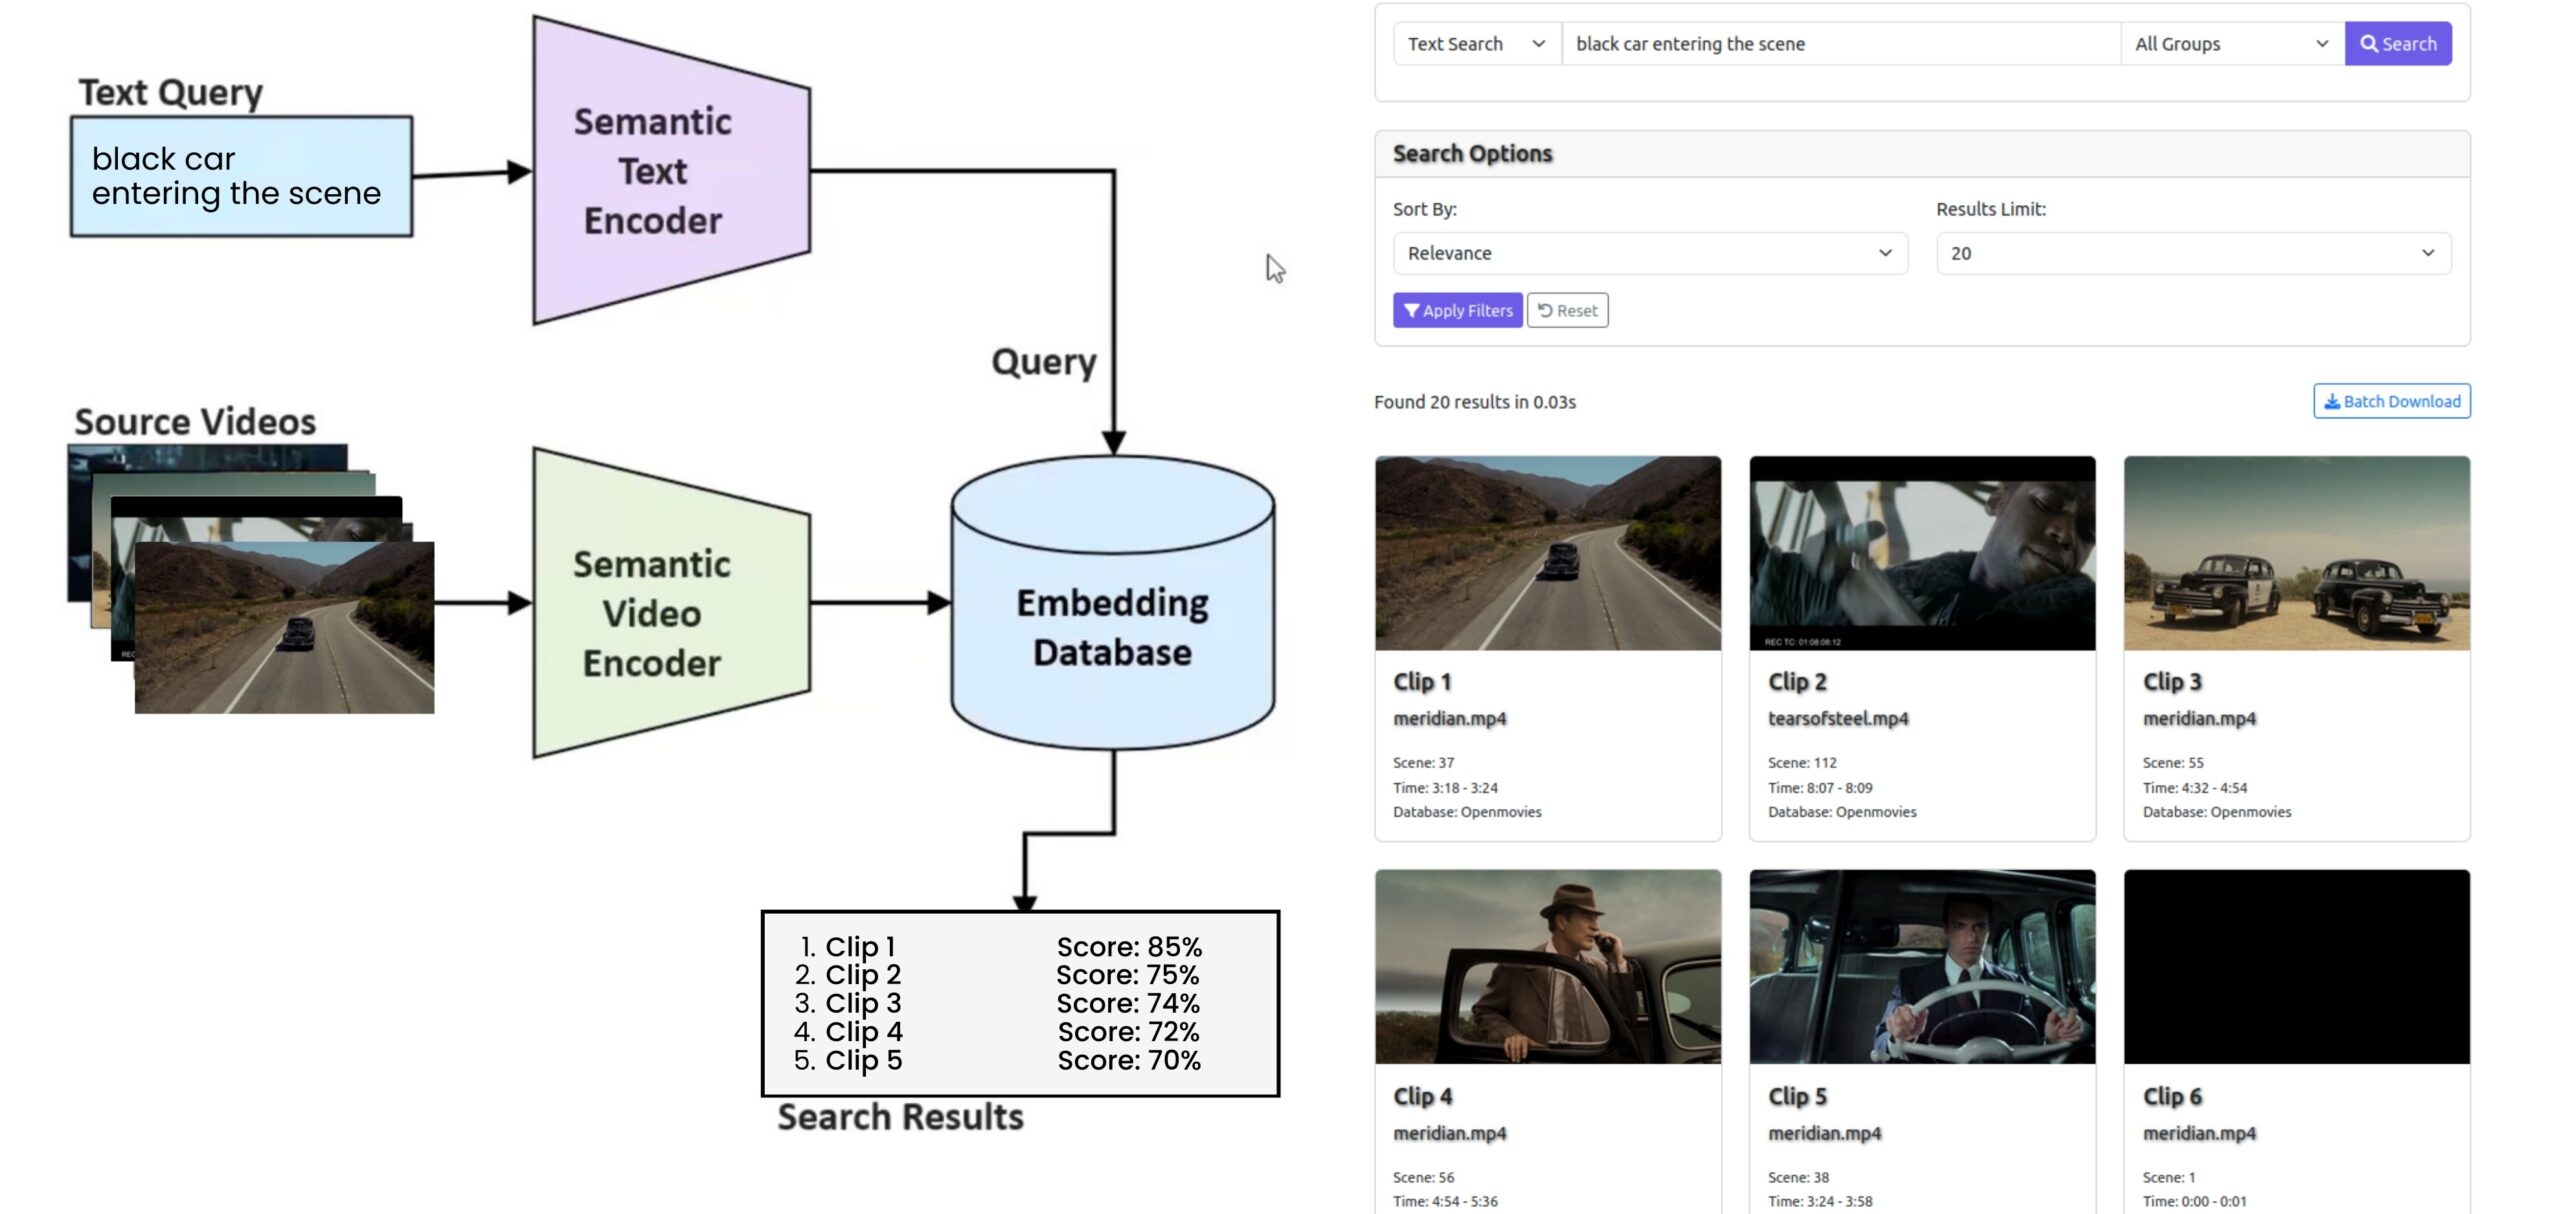Screen dimensions: 2560x1214
Task: Click the magnifier icon on the Search button
Action: click(2370, 43)
